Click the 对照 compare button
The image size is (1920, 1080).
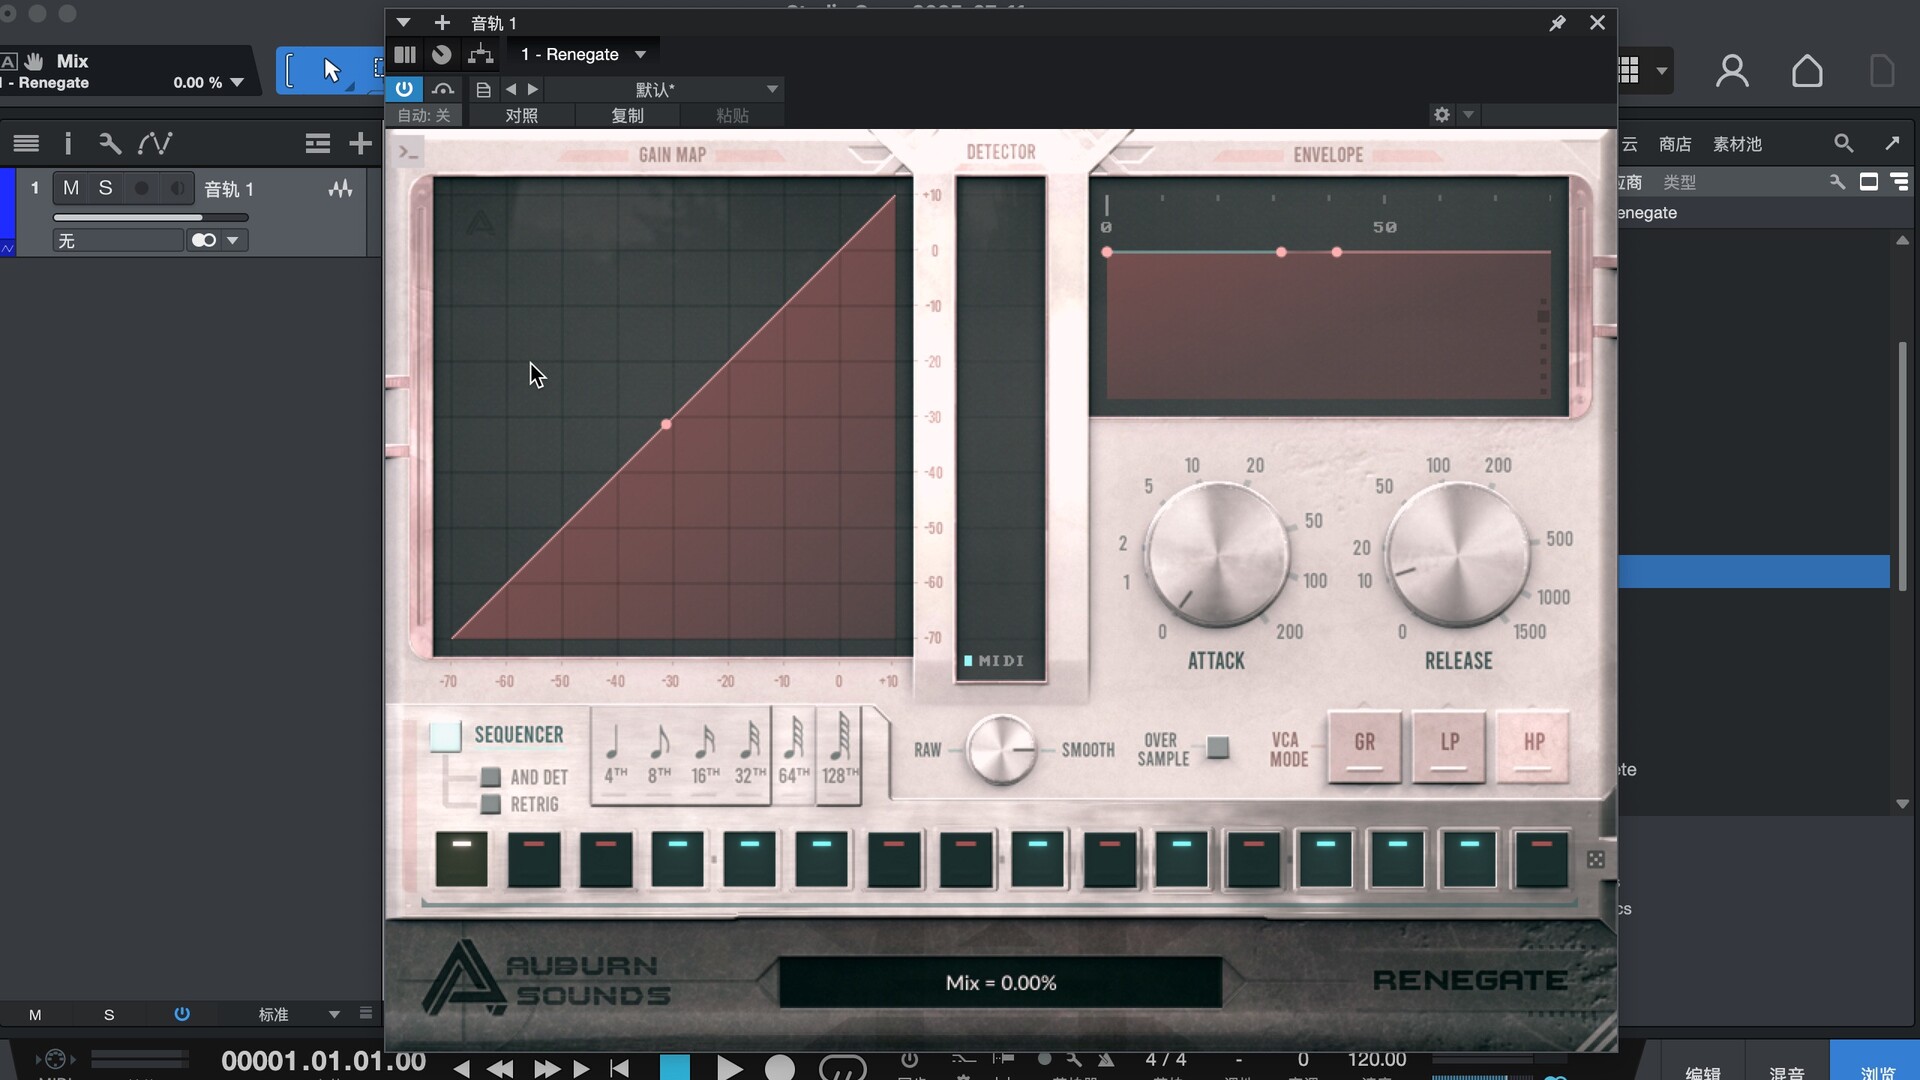pyautogui.click(x=521, y=115)
